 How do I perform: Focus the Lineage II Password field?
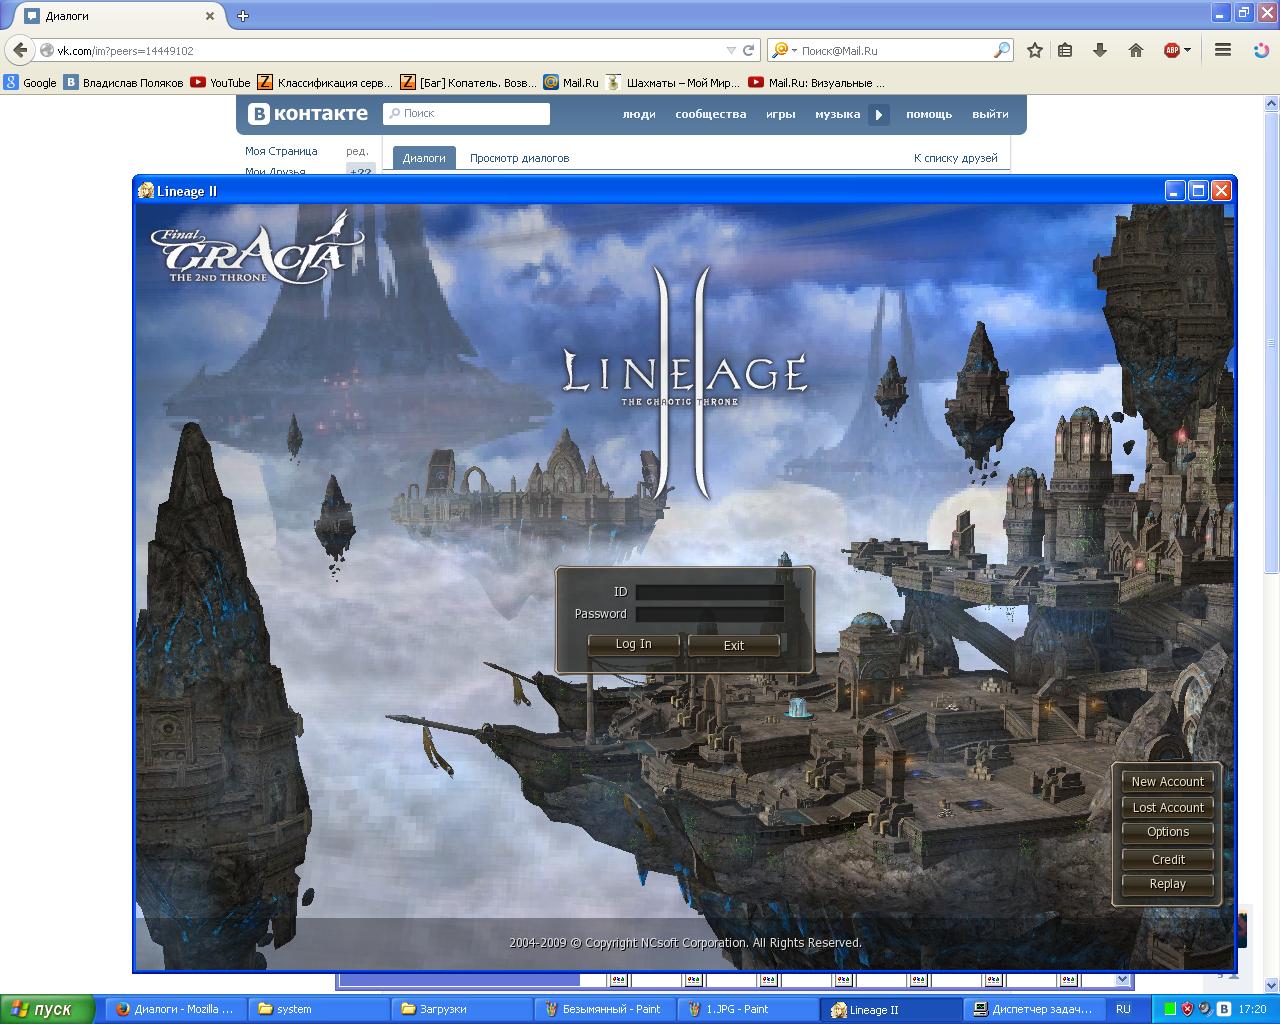tap(710, 614)
